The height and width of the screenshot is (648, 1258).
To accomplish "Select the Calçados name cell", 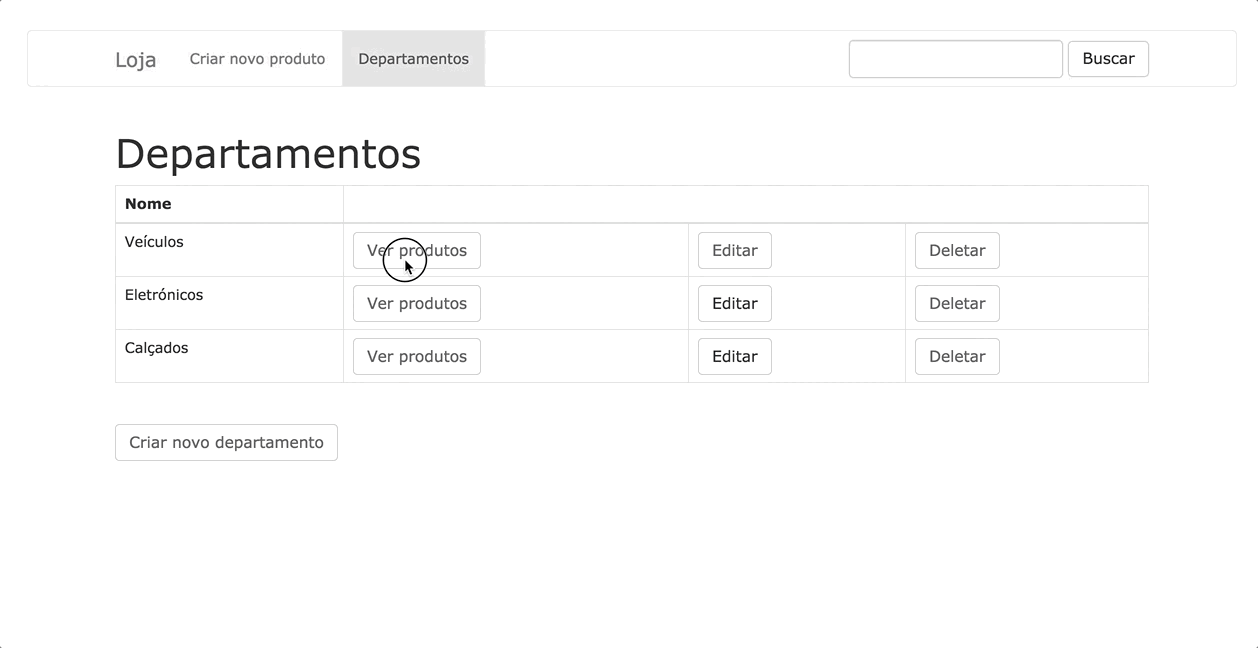I will [157, 348].
